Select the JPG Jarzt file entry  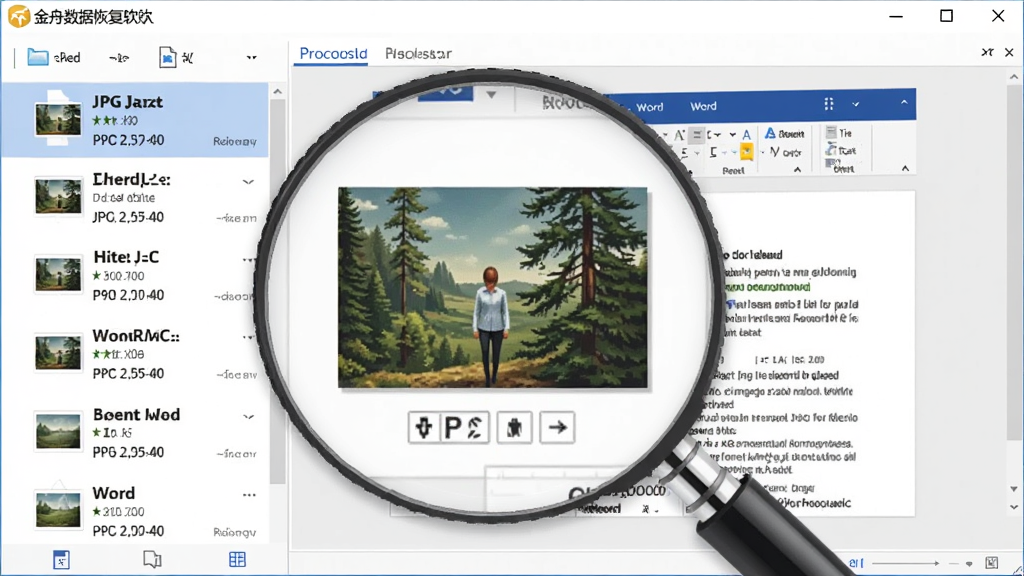(x=135, y=120)
